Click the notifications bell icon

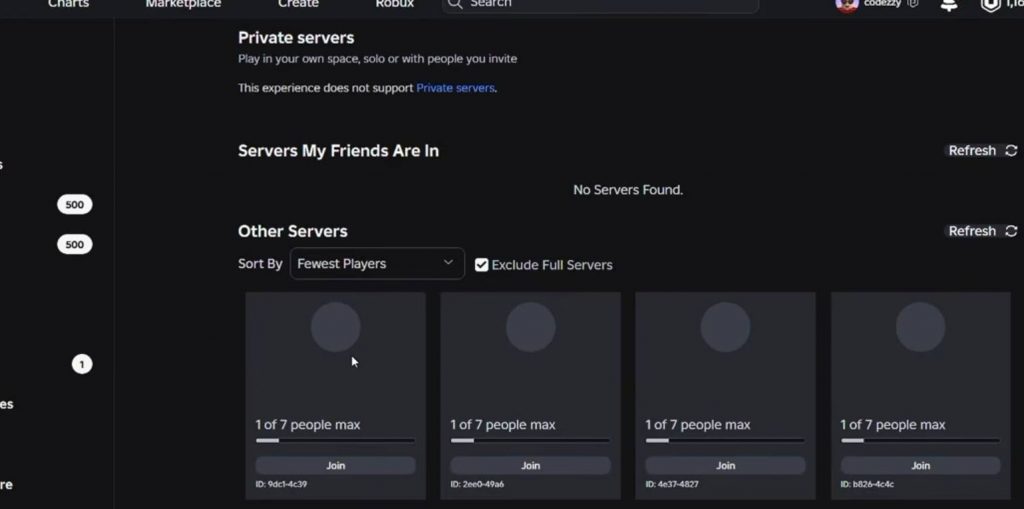pos(949,5)
